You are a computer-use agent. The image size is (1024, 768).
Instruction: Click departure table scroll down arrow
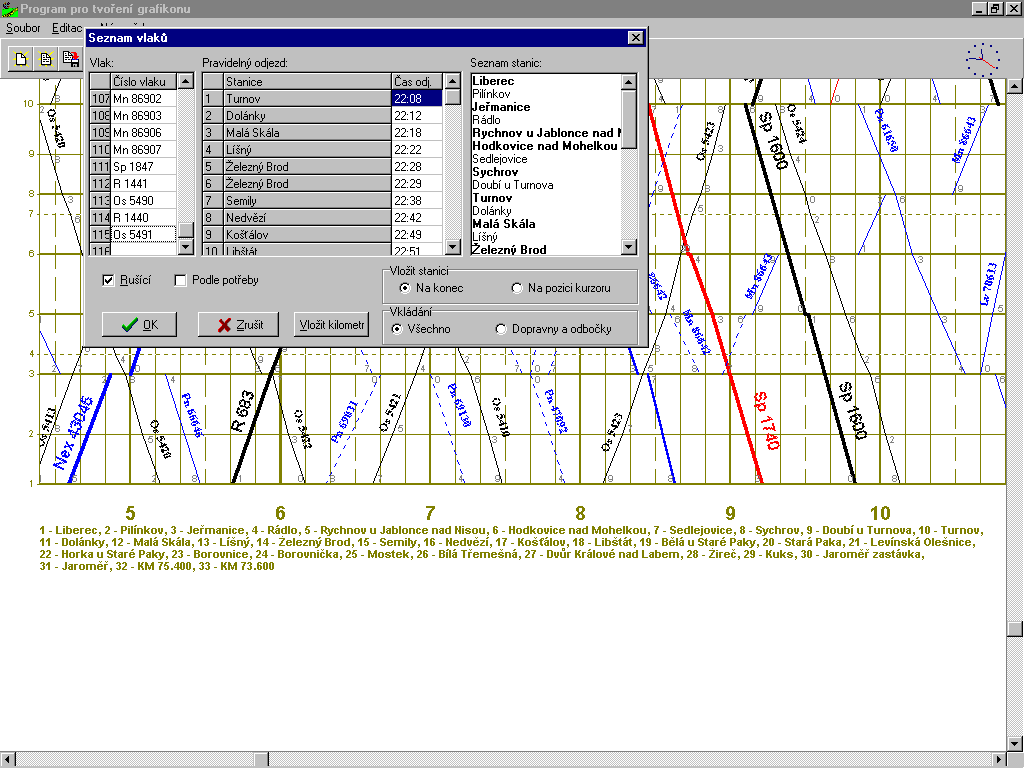pyautogui.click(x=453, y=247)
